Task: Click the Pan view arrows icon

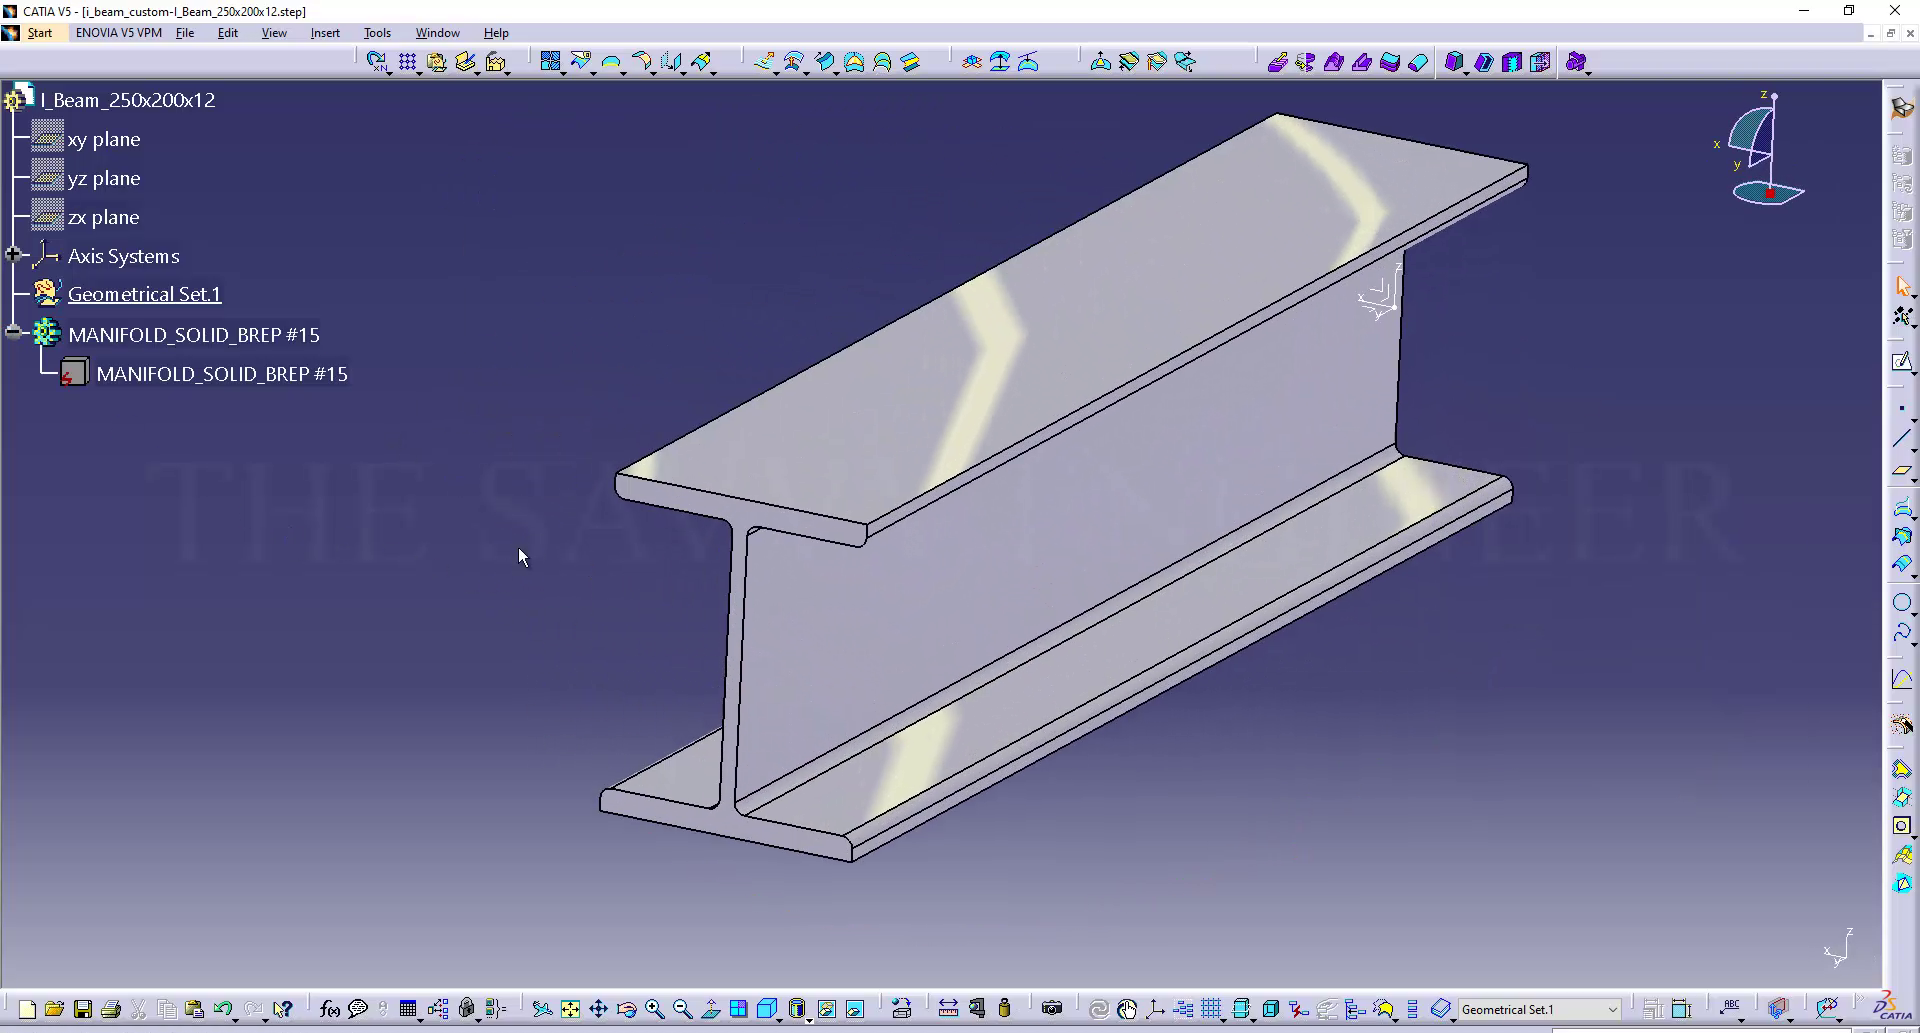Action: click(598, 1009)
